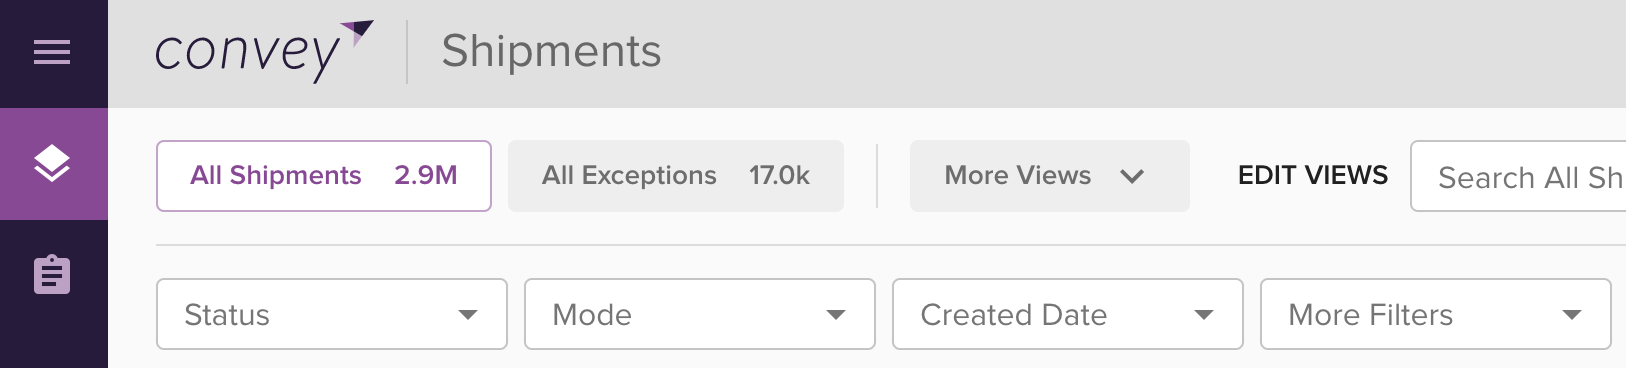Click the Mode dropdown arrow

coord(836,315)
